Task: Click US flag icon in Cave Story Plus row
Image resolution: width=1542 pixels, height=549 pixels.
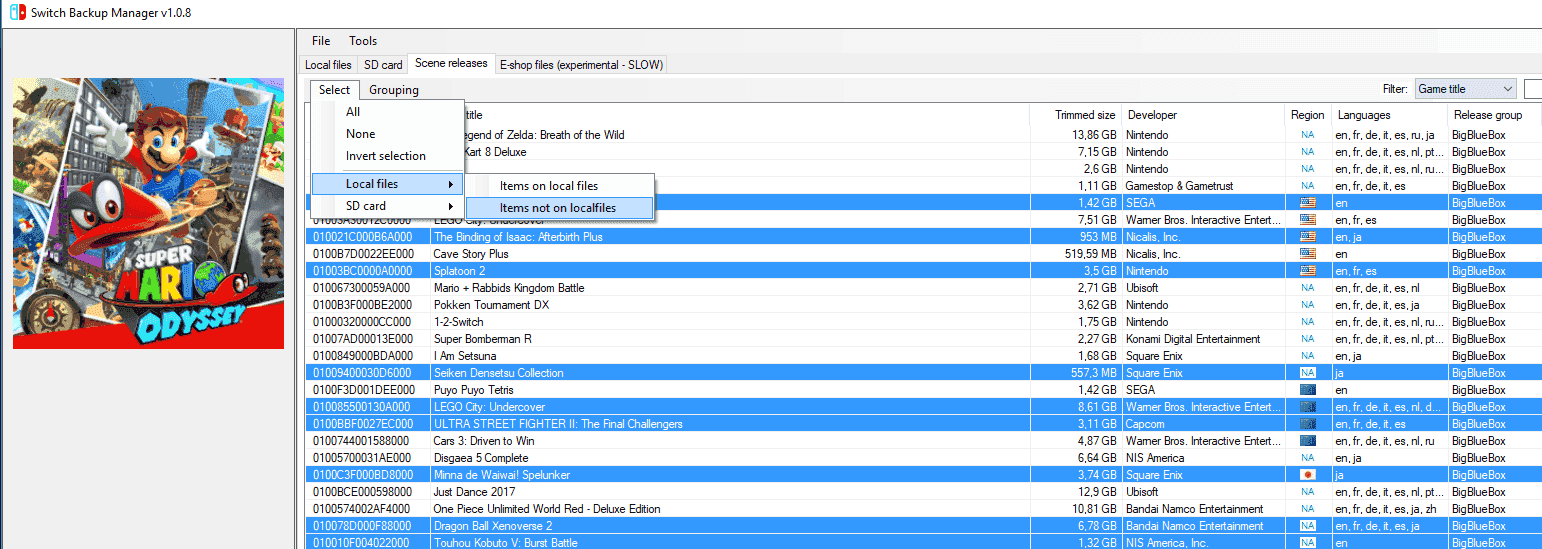Action: click(x=1307, y=254)
